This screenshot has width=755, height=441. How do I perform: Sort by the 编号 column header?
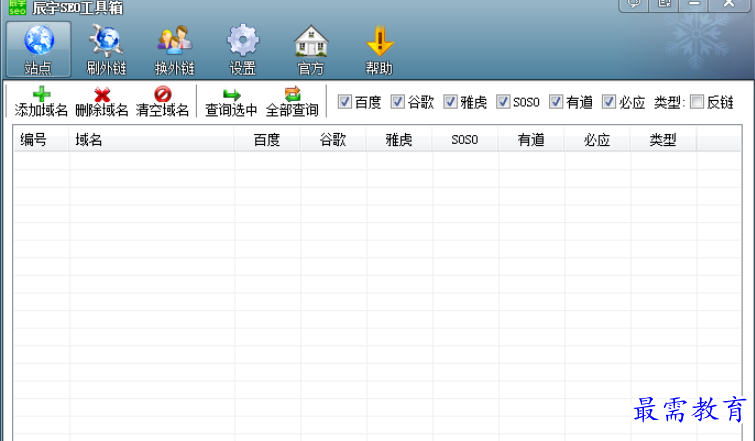[41, 140]
